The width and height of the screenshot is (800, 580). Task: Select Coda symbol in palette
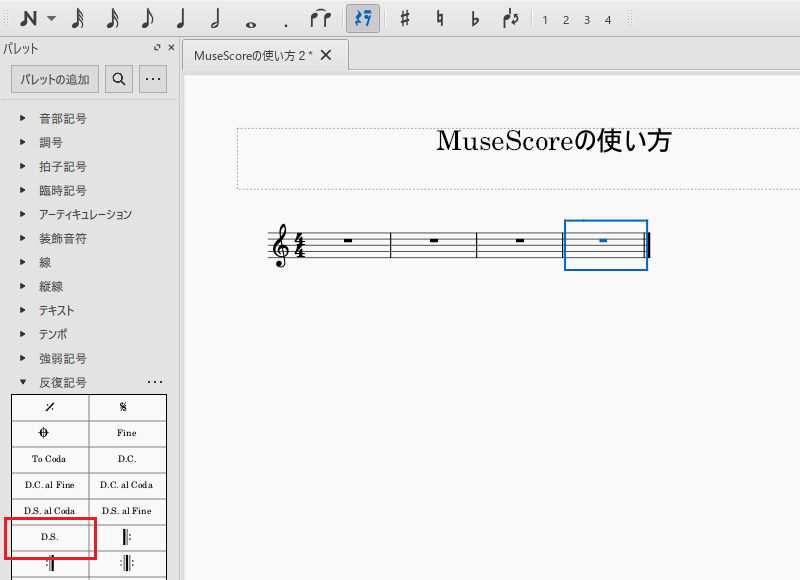[x=50, y=433]
